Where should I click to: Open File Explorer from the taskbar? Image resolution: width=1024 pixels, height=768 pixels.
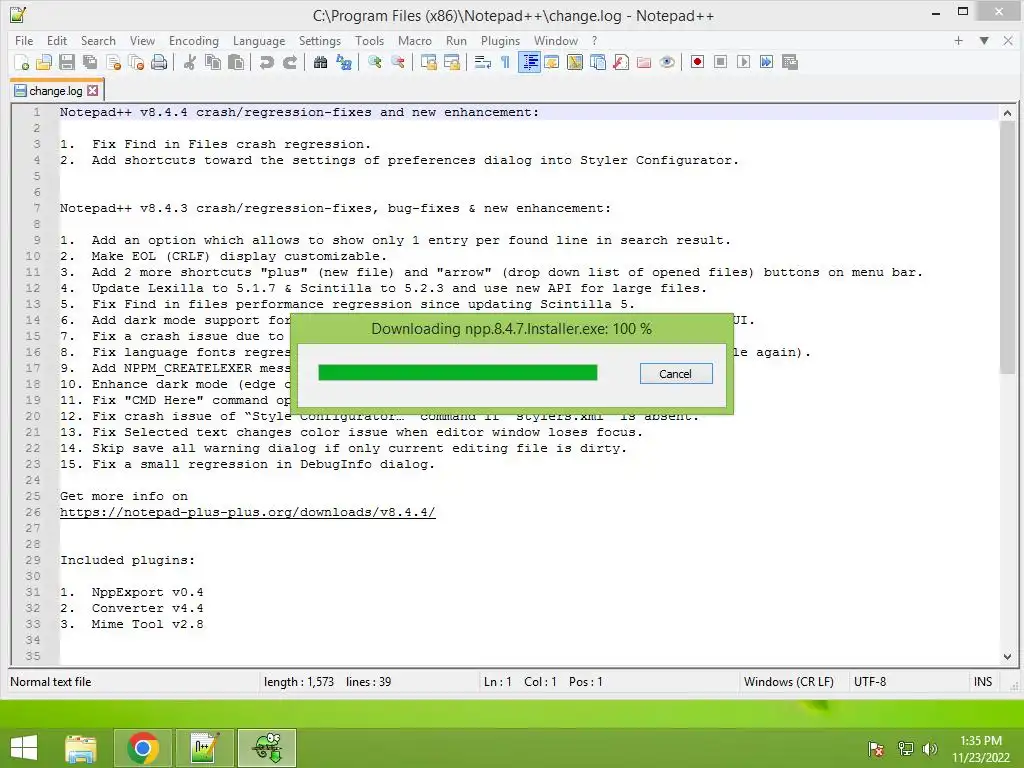[81, 748]
